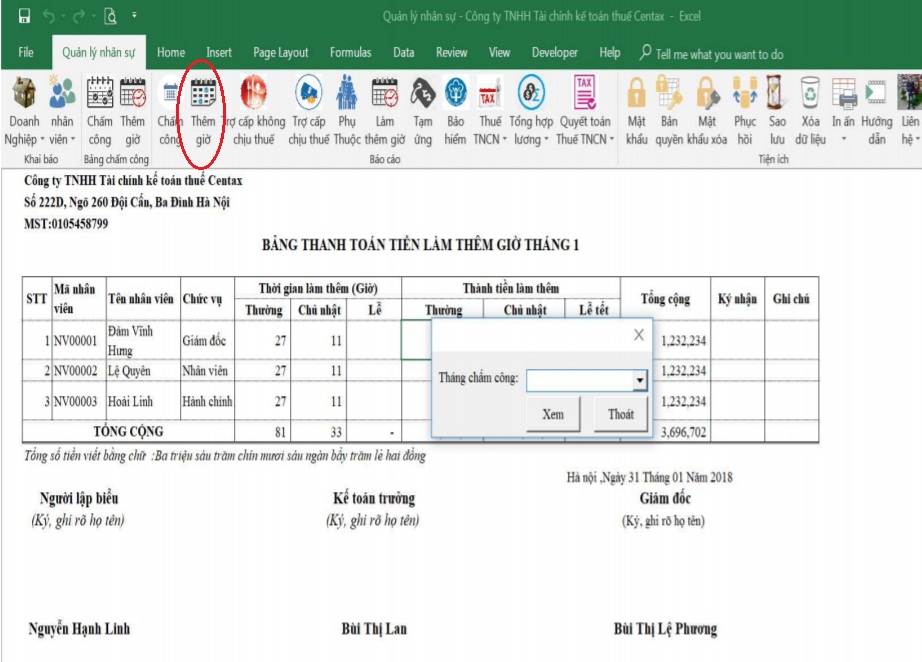
Task: Open the Formulas ribbon tab
Action: click(x=350, y=53)
